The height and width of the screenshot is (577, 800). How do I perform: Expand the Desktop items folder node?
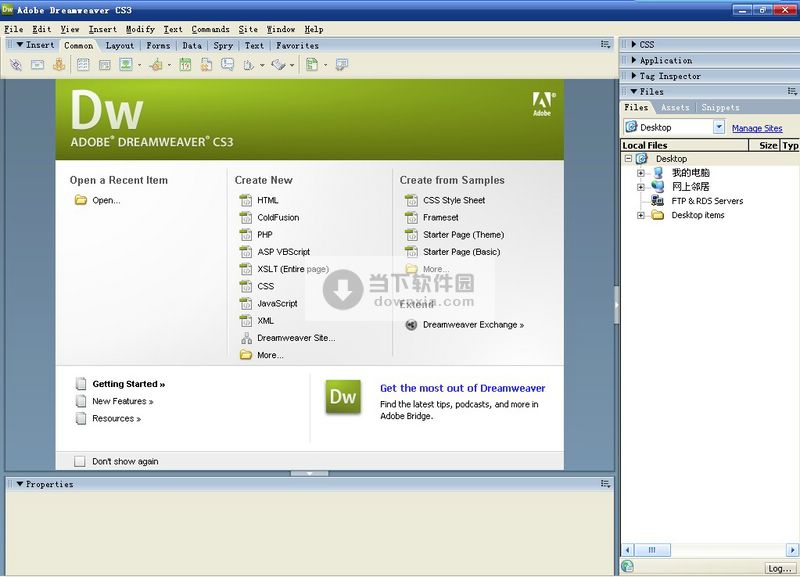pos(641,215)
